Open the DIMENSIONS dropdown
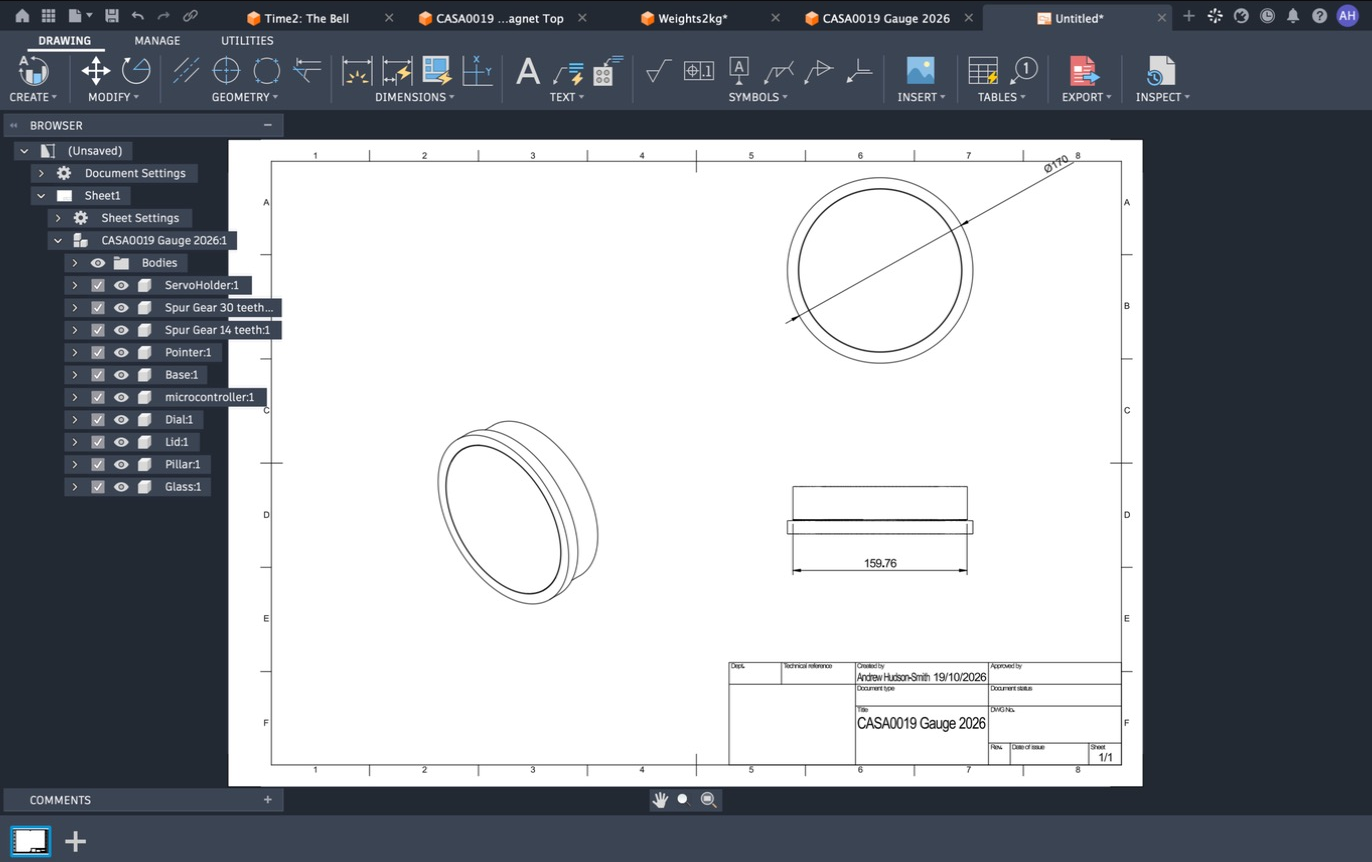 [x=415, y=97]
